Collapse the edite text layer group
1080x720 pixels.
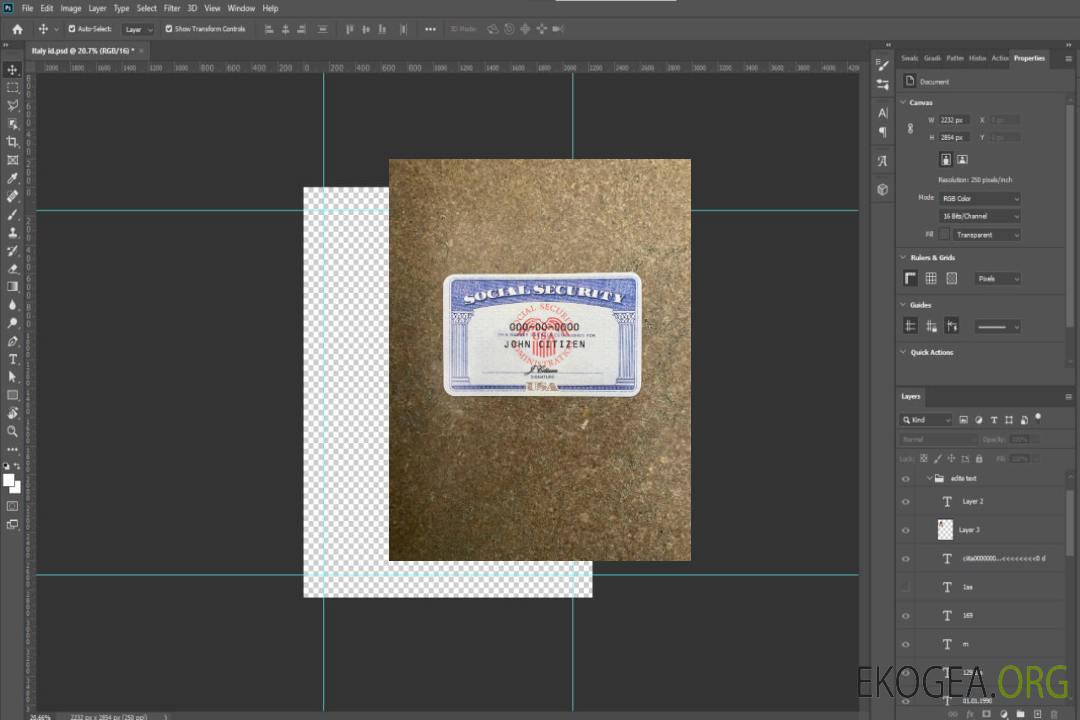click(929, 479)
